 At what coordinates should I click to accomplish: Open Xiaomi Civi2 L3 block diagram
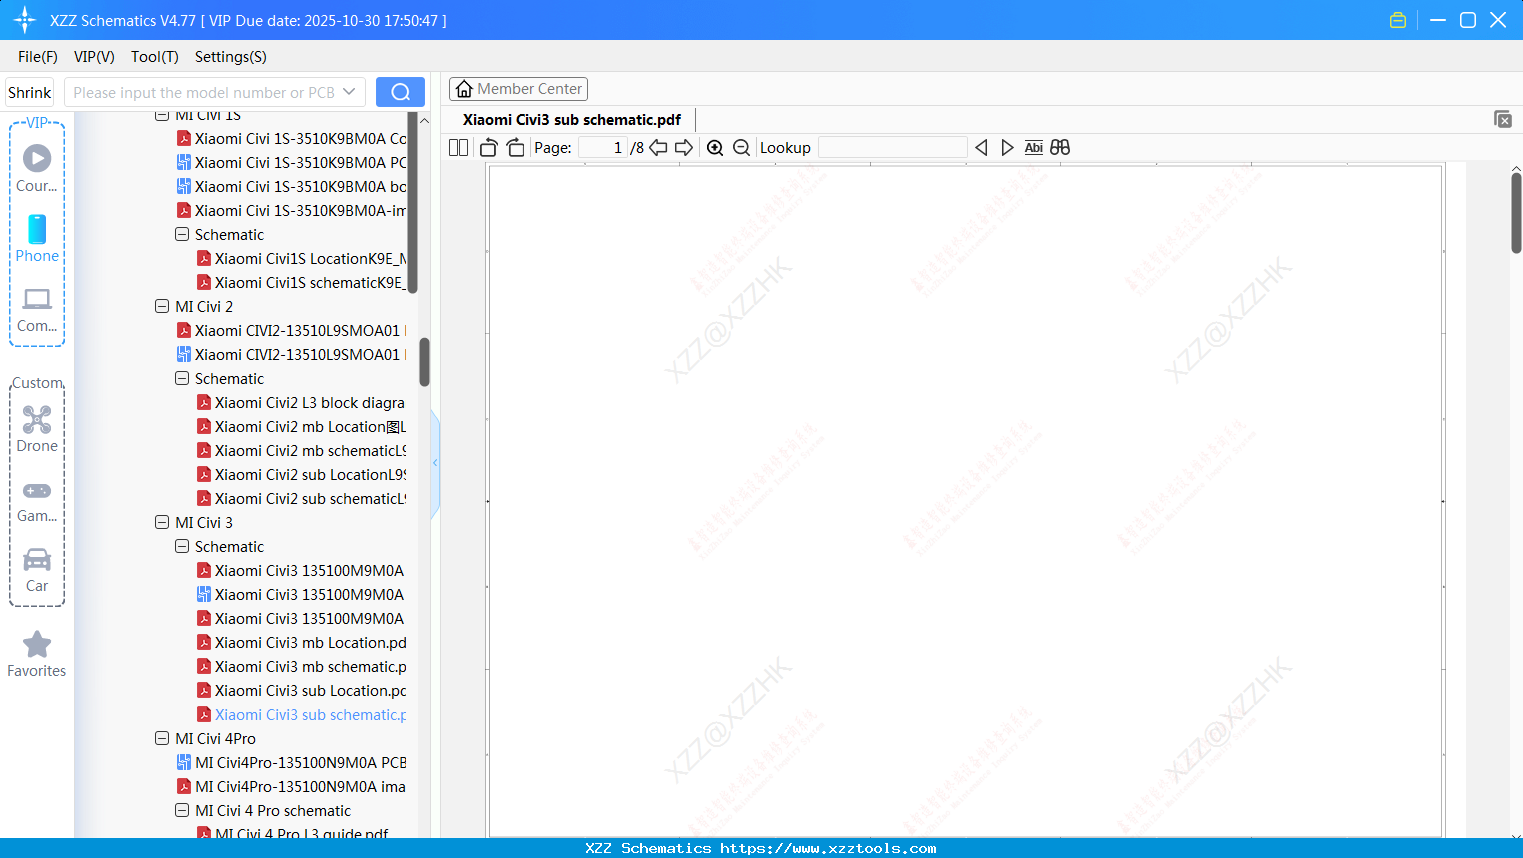[301, 402]
